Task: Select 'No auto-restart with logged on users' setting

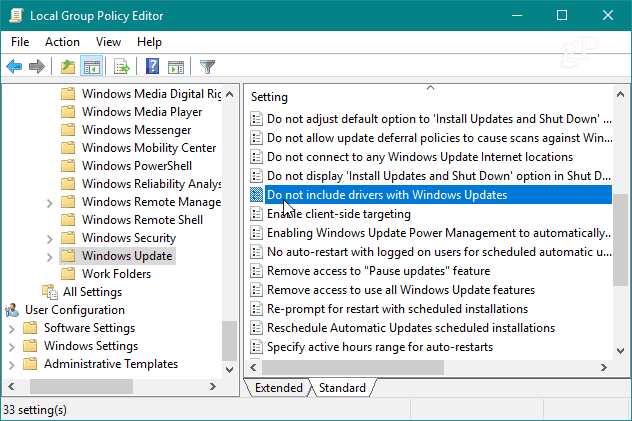Action: coord(439,252)
